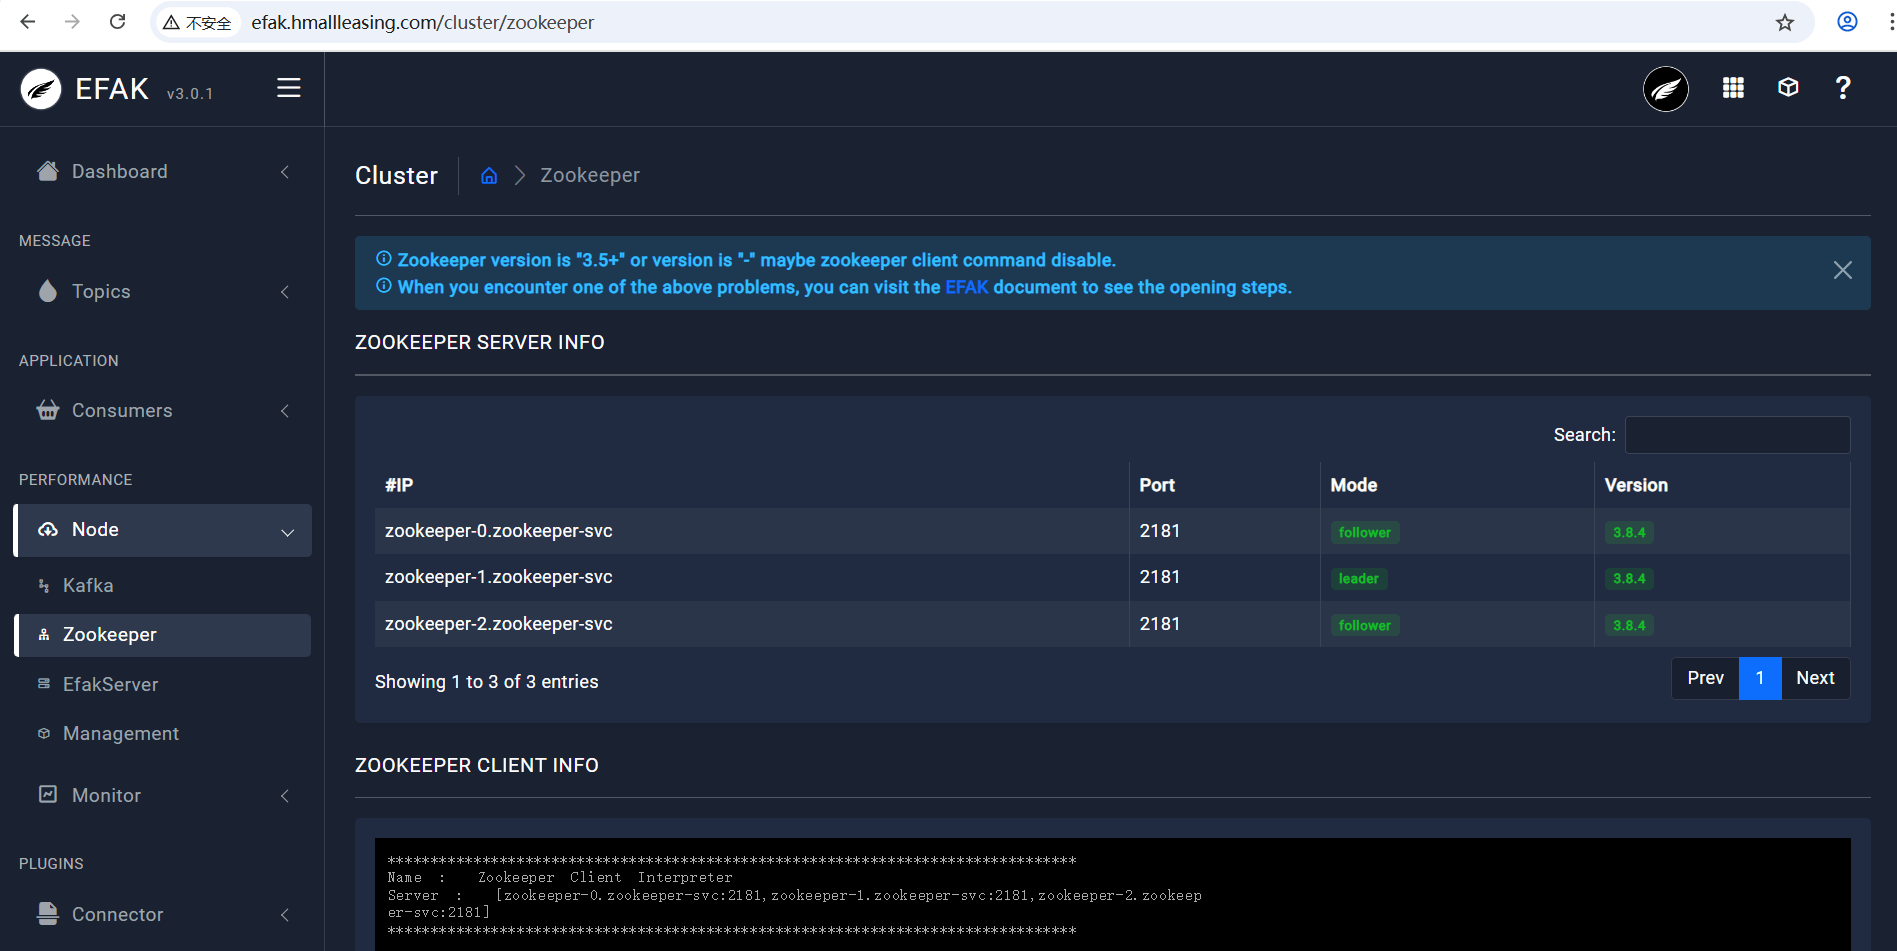Click into the table Search field
1897x951 pixels.
click(x=1737, y=435)
